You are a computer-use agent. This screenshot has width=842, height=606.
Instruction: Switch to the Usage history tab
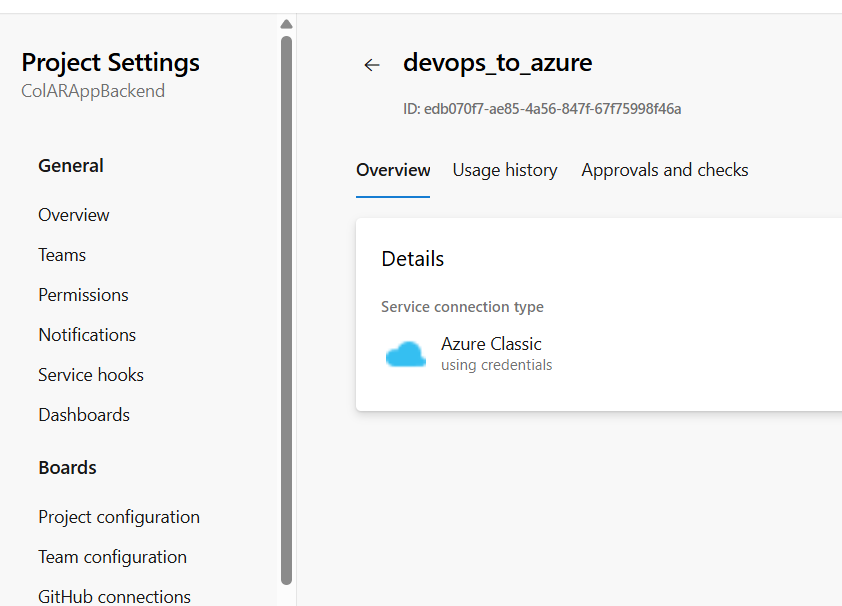[505, 170]
